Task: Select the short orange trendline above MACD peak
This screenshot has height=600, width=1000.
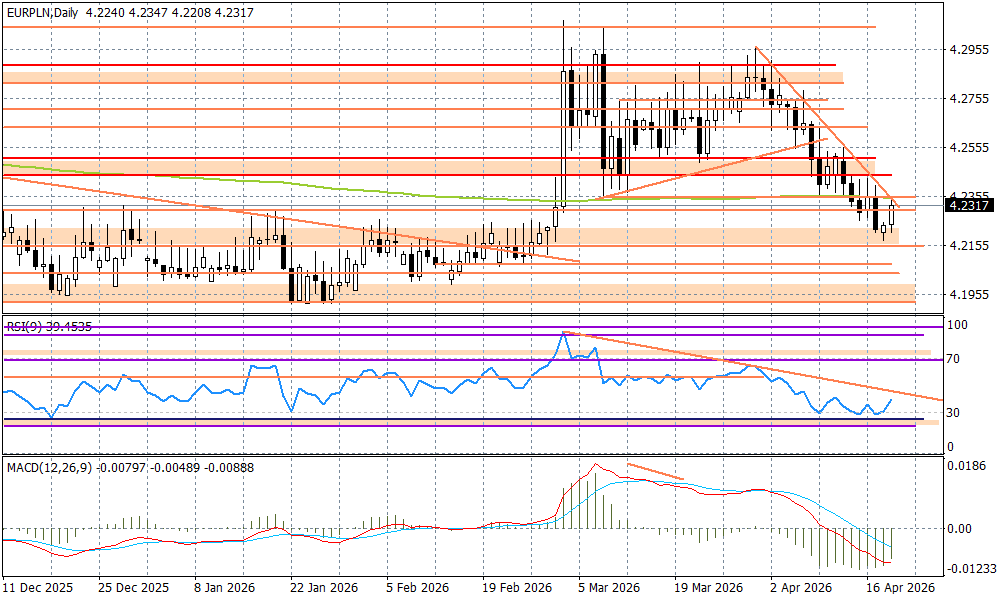Action: coord(655,471)
